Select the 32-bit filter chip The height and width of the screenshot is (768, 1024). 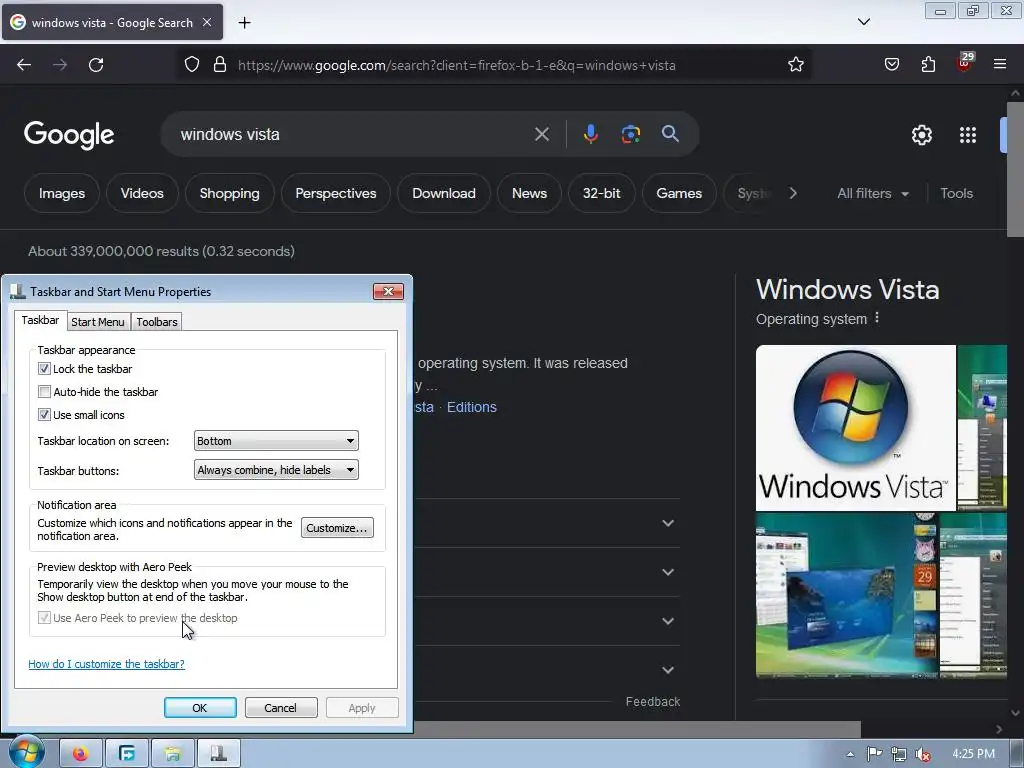click(x=601, y=193)
